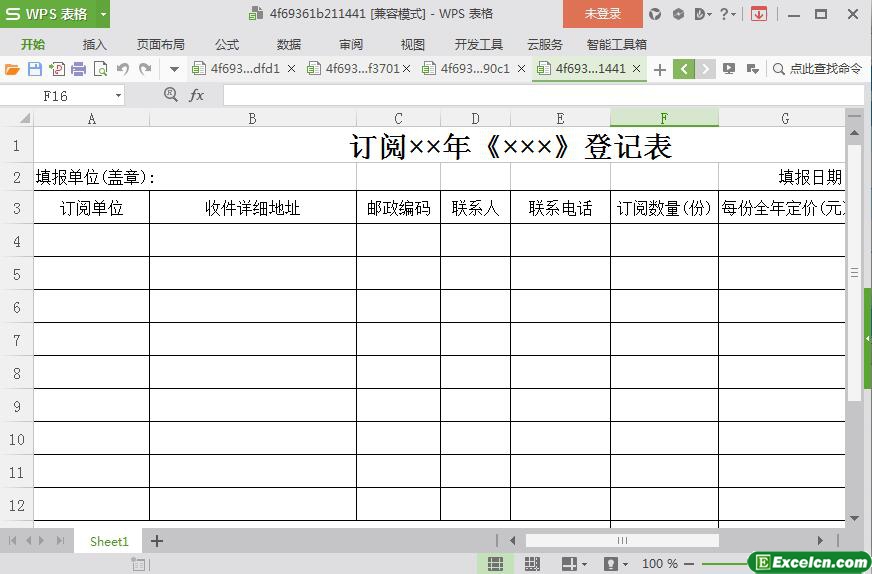Click the Name Box showing F16

click(56, 96)
